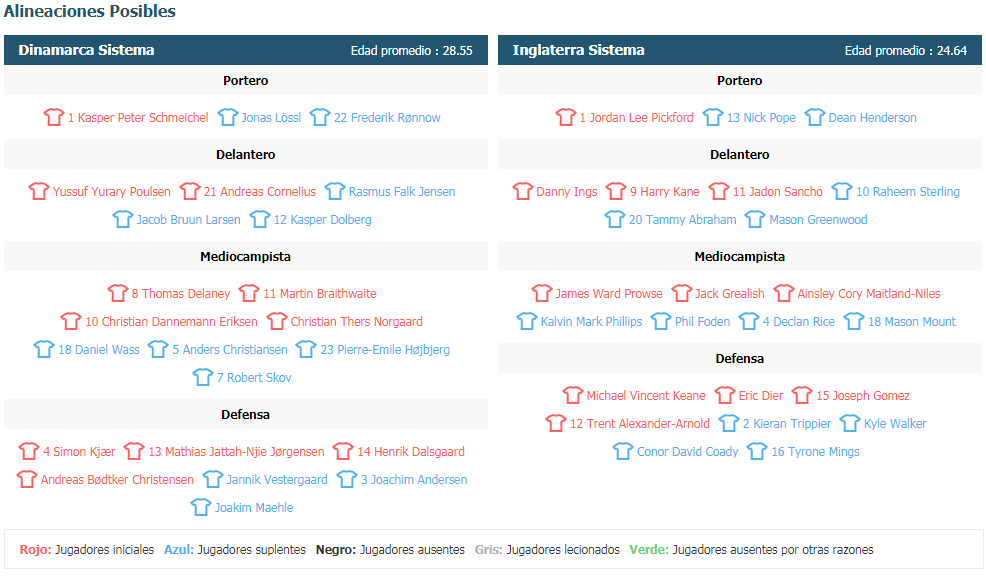
Task: Click the red shirt icon beside Kasper Peter Schmeichel
Action: point(53,117)
